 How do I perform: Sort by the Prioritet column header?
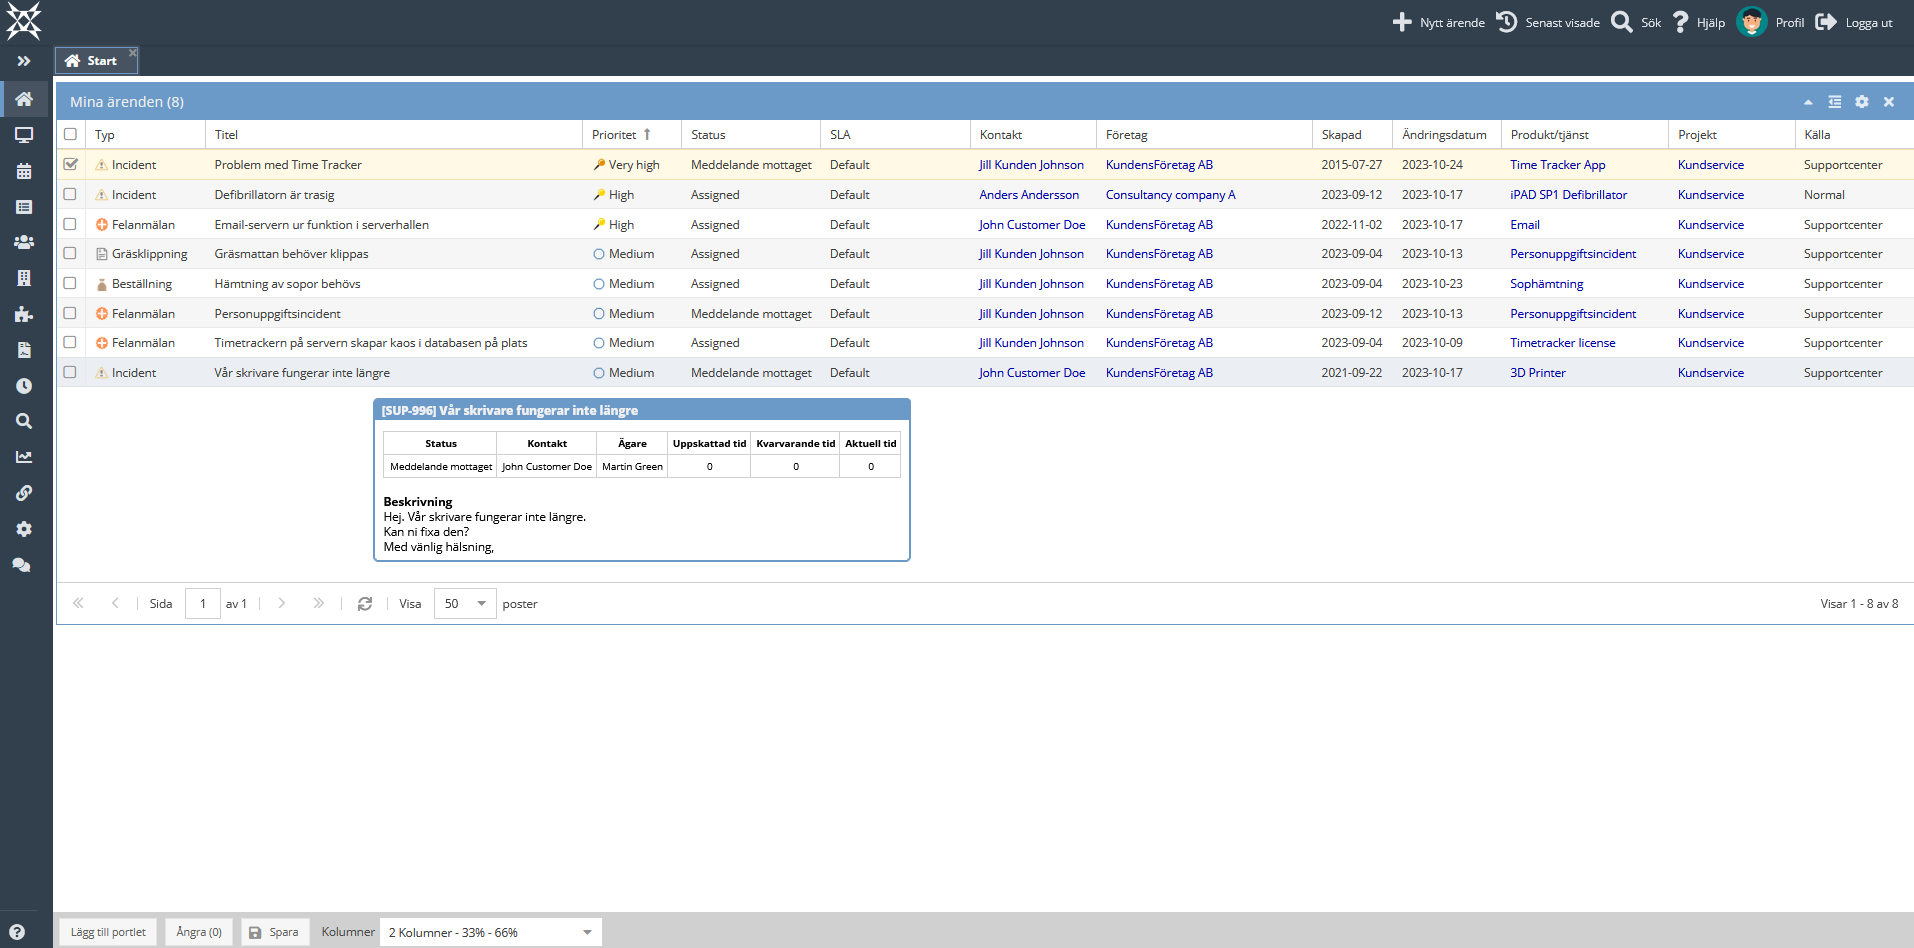click(x=614, y=135)
